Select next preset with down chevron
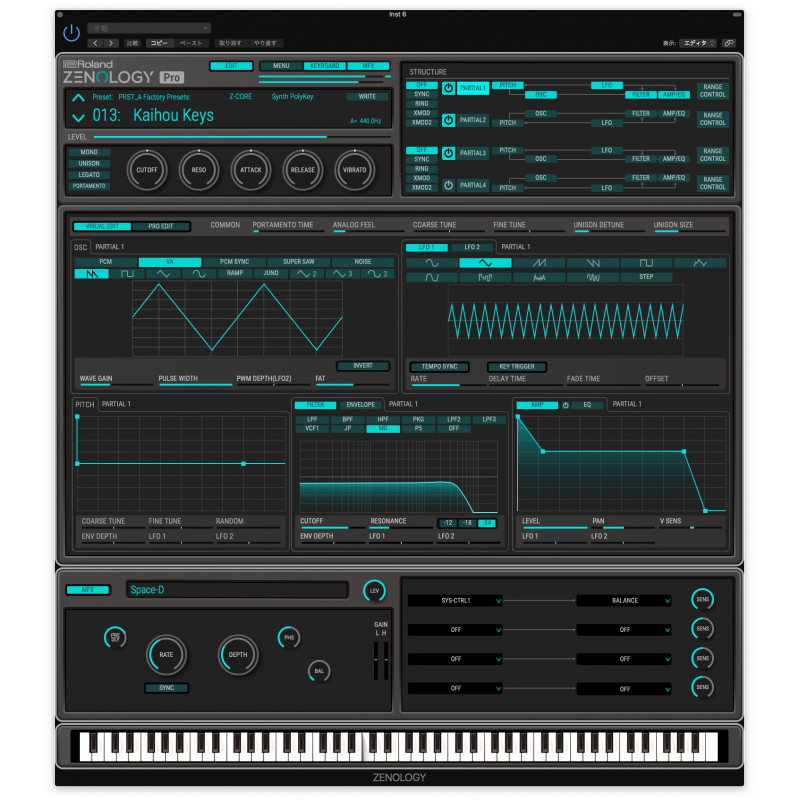Viewport: 800px width, 800px height. coord(78,118)
